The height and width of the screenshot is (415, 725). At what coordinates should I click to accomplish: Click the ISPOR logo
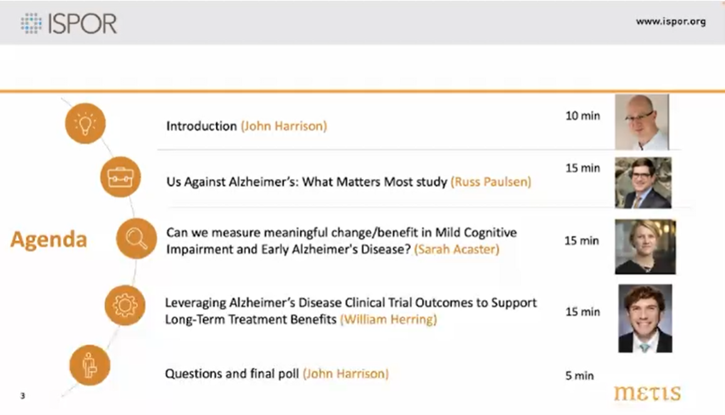coord(68,22)
